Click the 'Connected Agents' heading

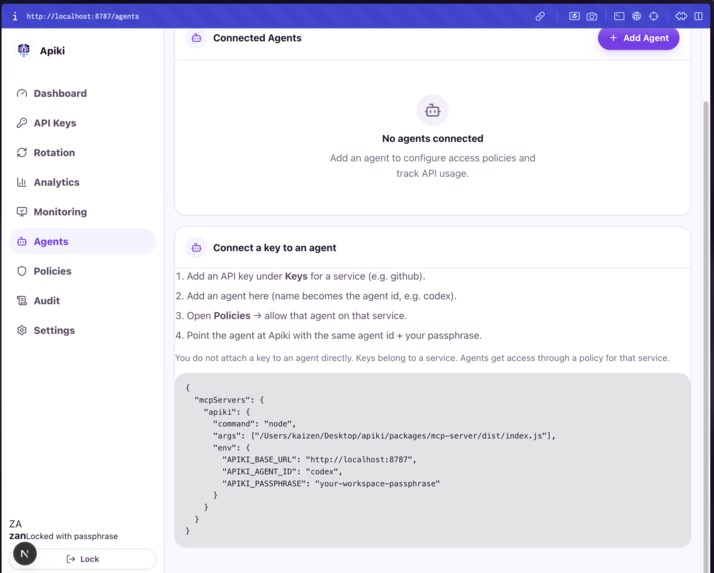pos(257,38)
